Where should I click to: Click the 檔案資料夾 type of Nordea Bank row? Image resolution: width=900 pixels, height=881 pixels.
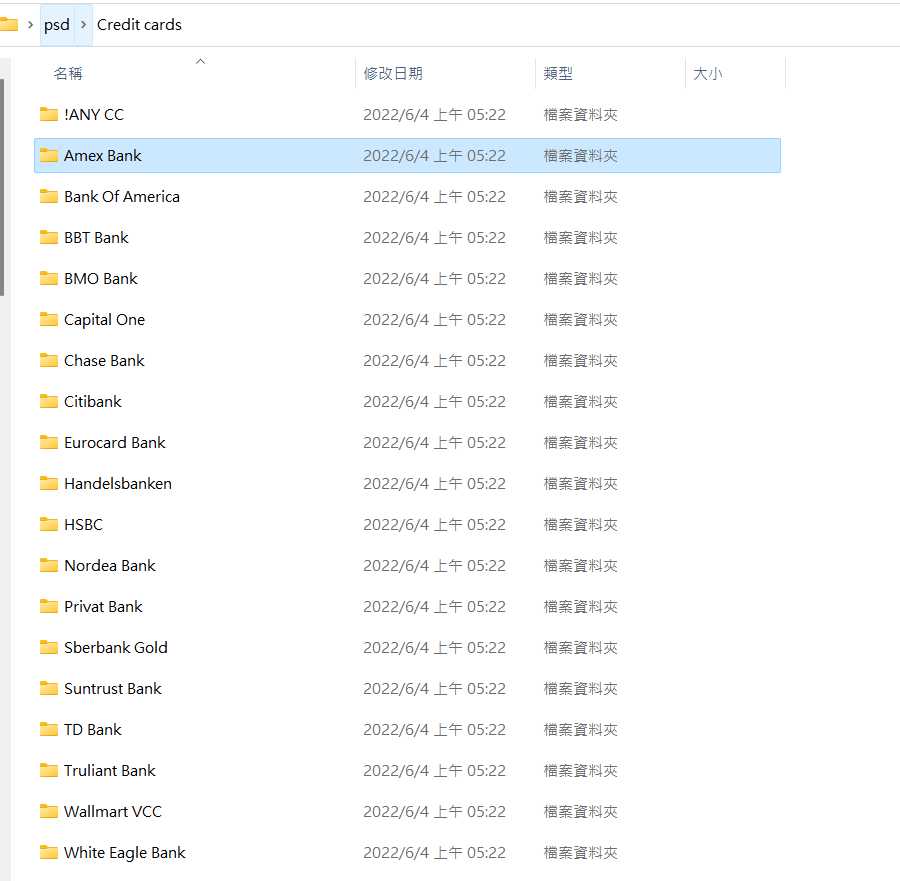click(580, 566)
